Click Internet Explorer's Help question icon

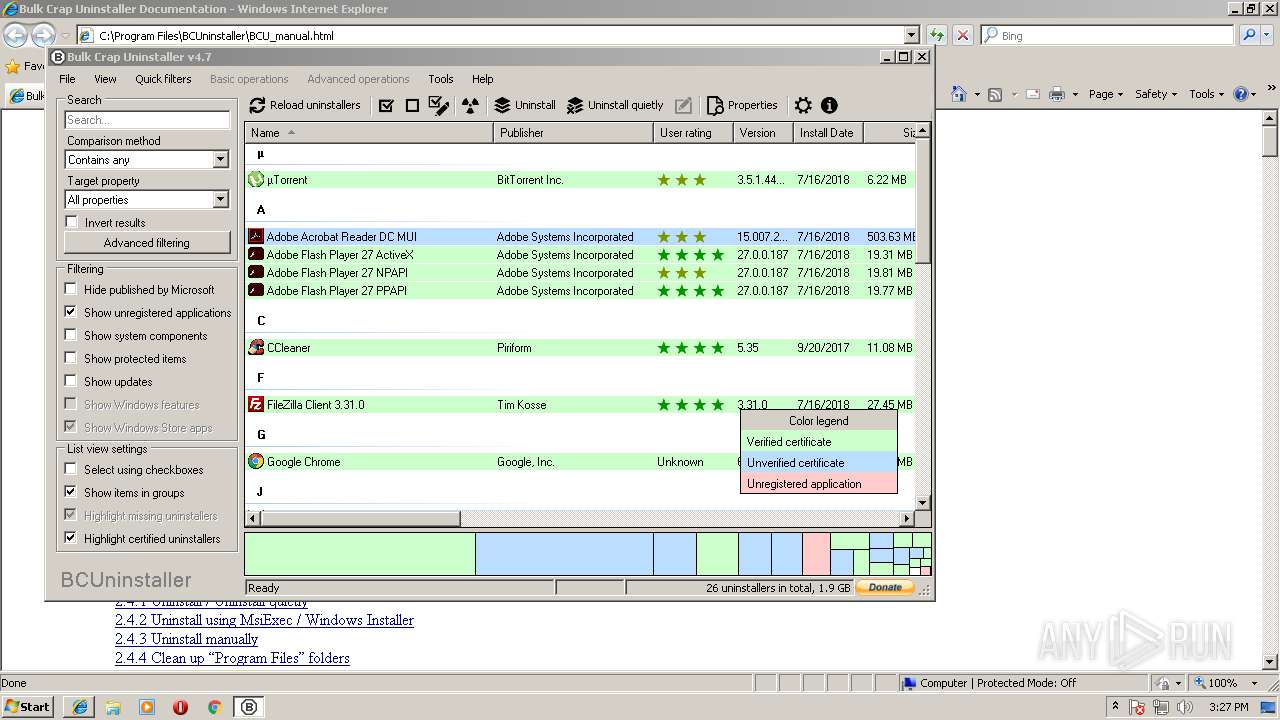click(x=1241, y=94)
